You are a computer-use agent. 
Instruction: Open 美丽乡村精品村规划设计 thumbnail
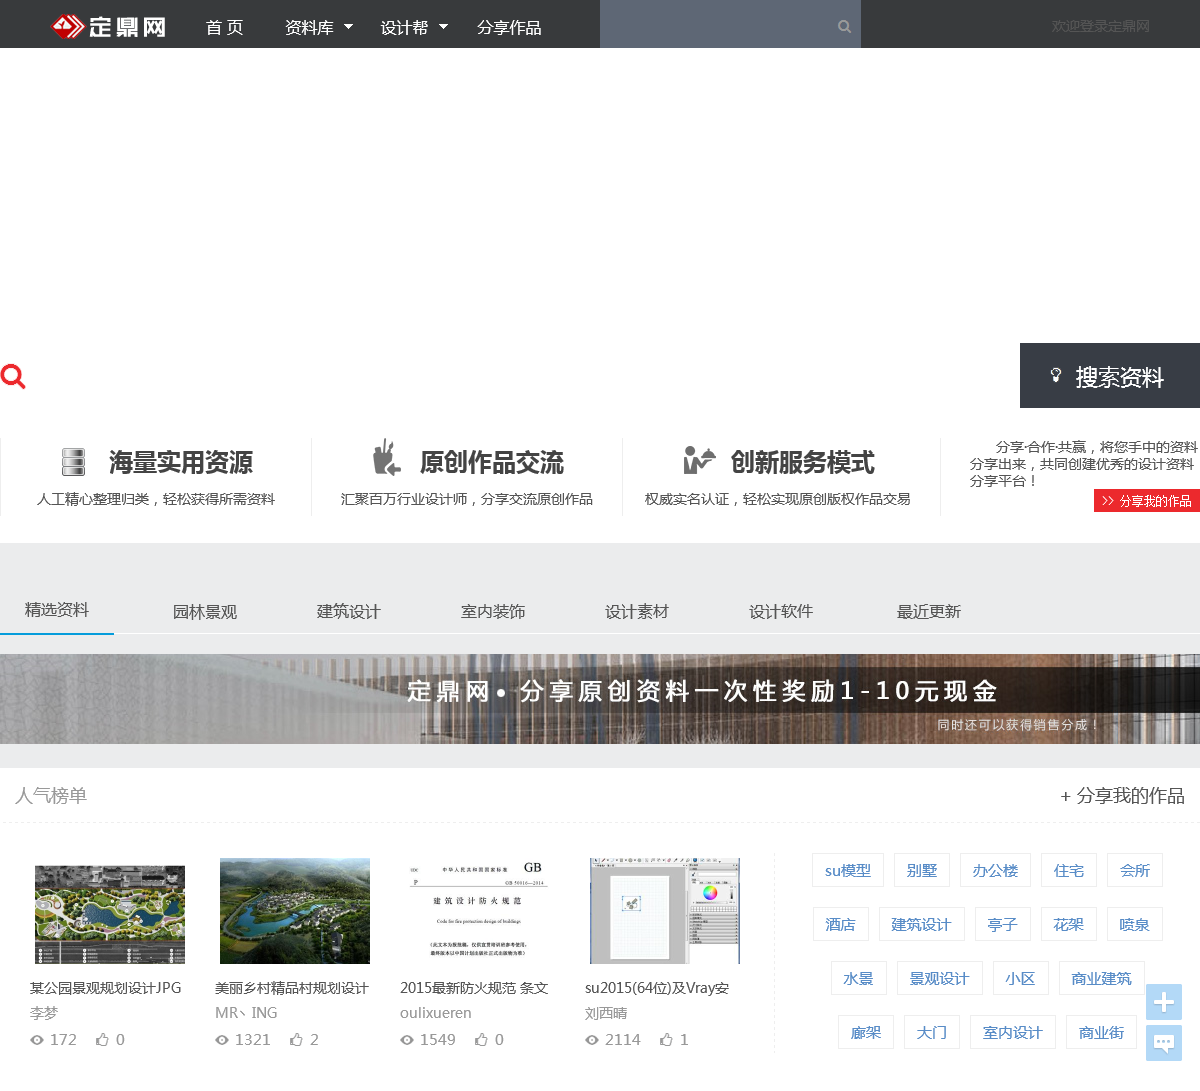(295, 911)
